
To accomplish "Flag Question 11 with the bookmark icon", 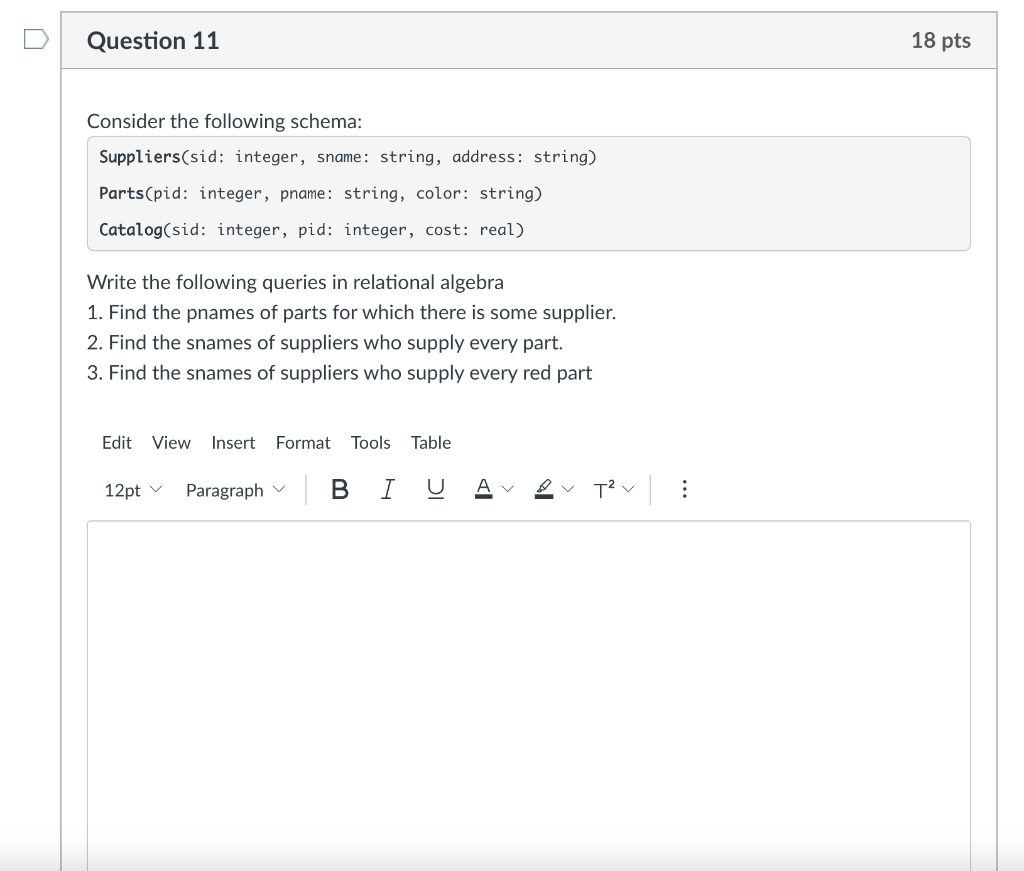I will click(36, 39).
